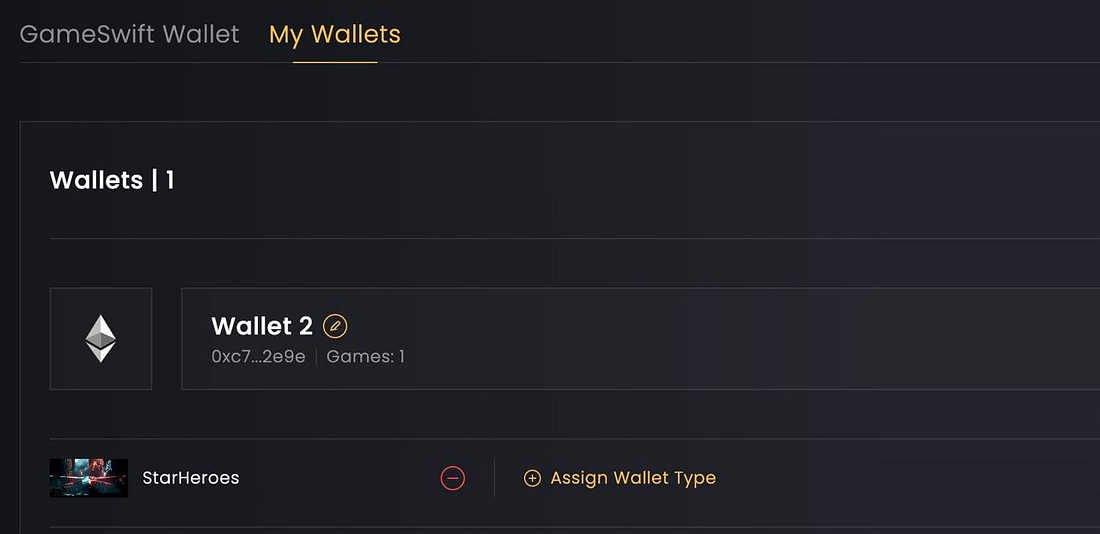Image resolution: width=1100 pixels, height=534 pixels.
Task: Click vertical divider beside the remove icon
Action: point(494,478)
